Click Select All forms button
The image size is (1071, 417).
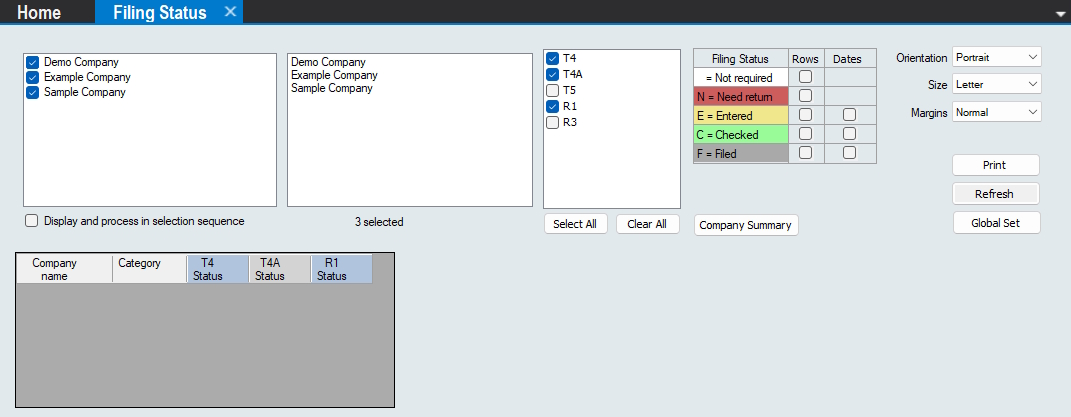point(575,224)
